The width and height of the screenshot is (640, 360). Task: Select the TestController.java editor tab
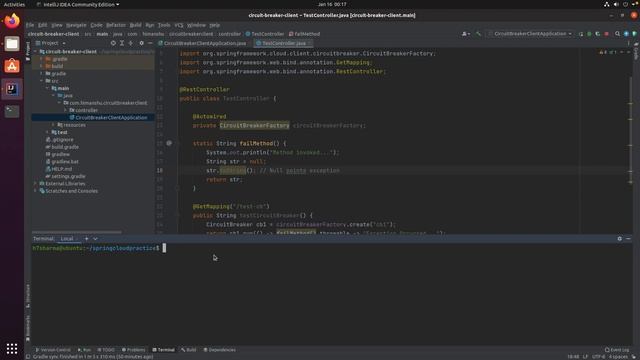pyautogui.click(x=284, y=43)
